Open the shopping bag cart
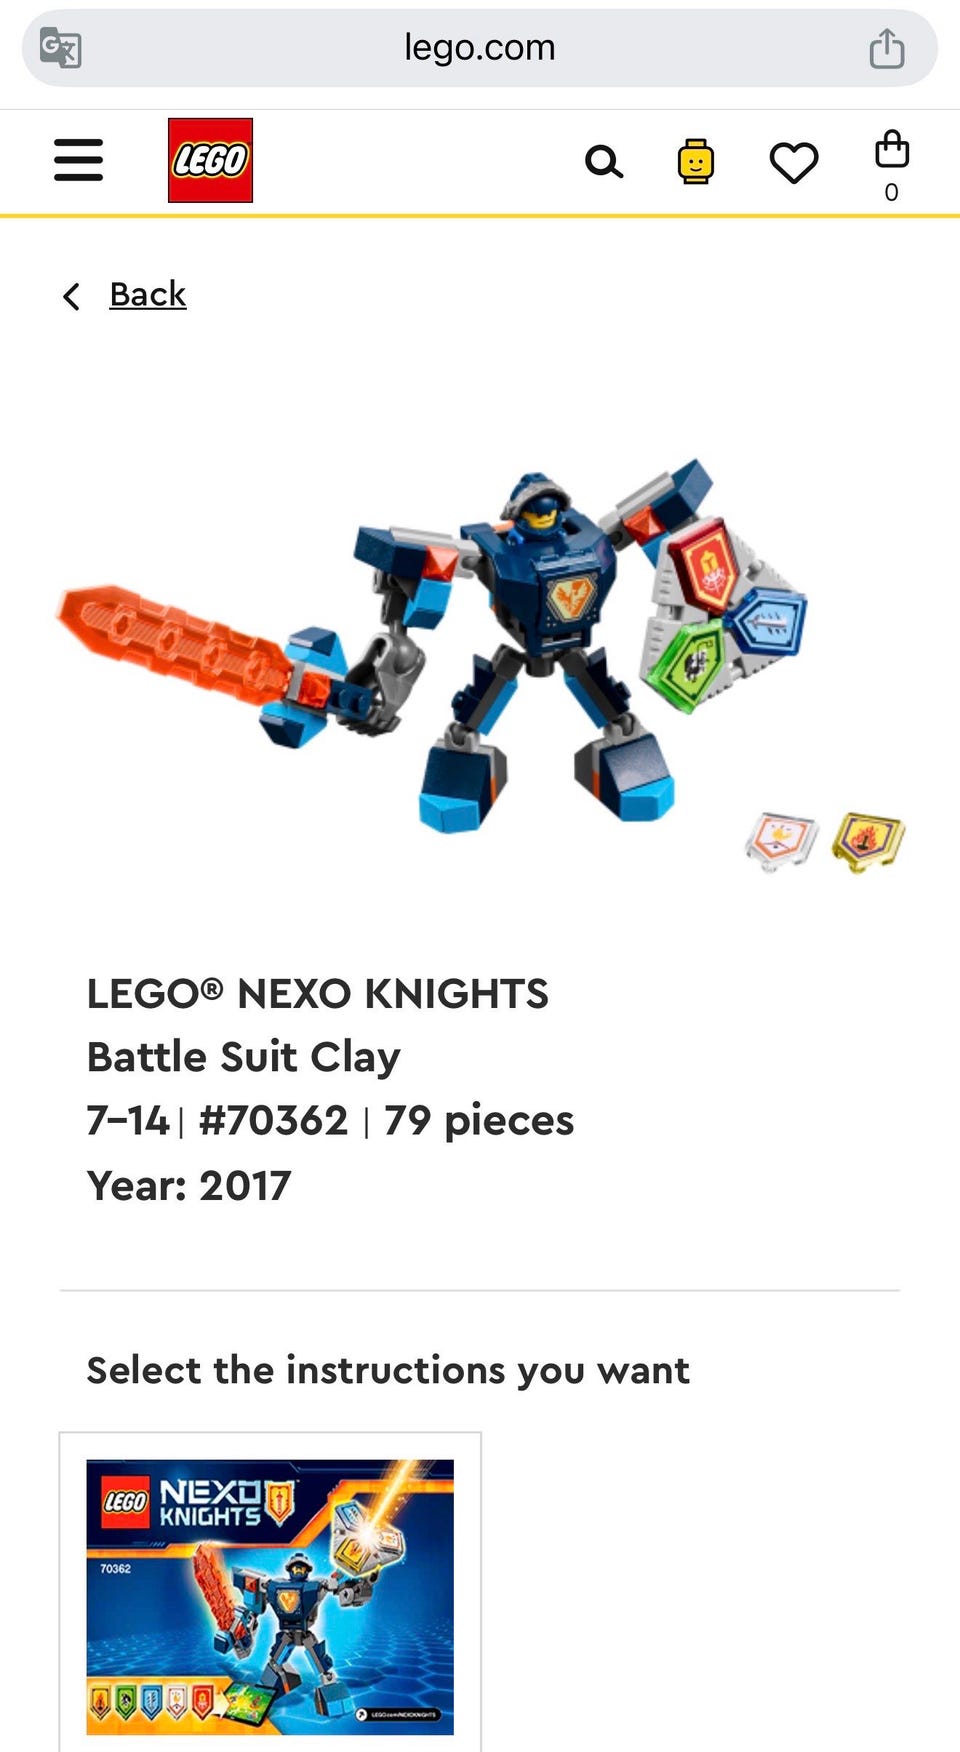Viewport: 960px width, 1752px height. pos(891,149)
